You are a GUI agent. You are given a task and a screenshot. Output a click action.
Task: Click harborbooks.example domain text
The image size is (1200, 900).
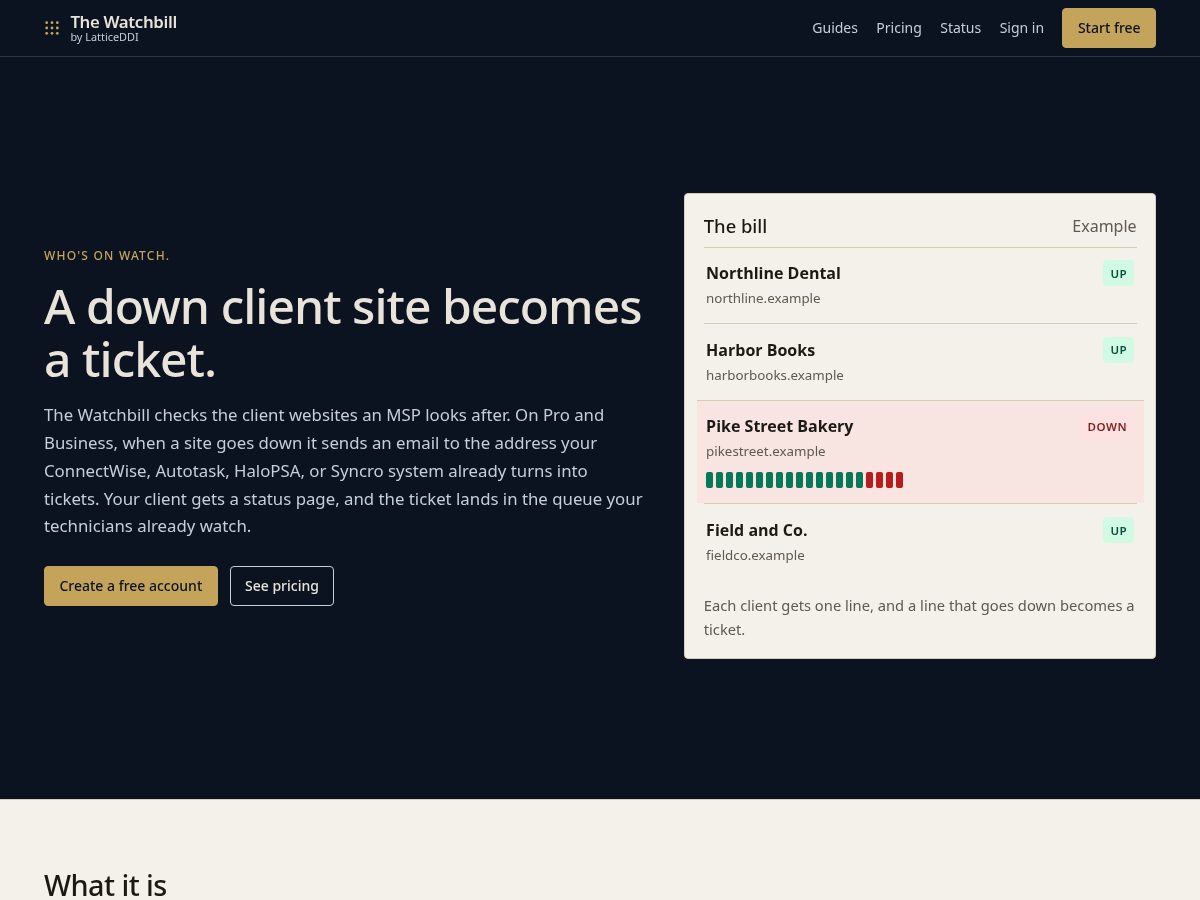pyautogui.click(x=775, y=375)
